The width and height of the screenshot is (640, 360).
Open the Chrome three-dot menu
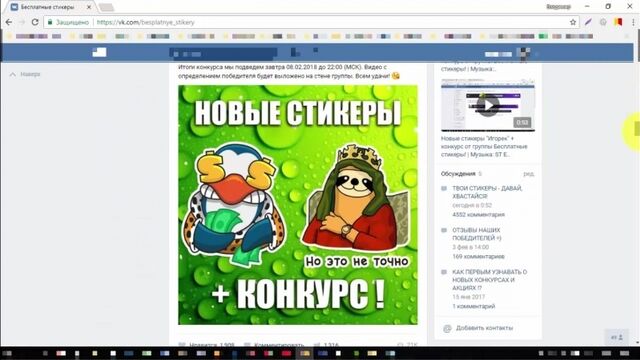[x=633, y=22]
